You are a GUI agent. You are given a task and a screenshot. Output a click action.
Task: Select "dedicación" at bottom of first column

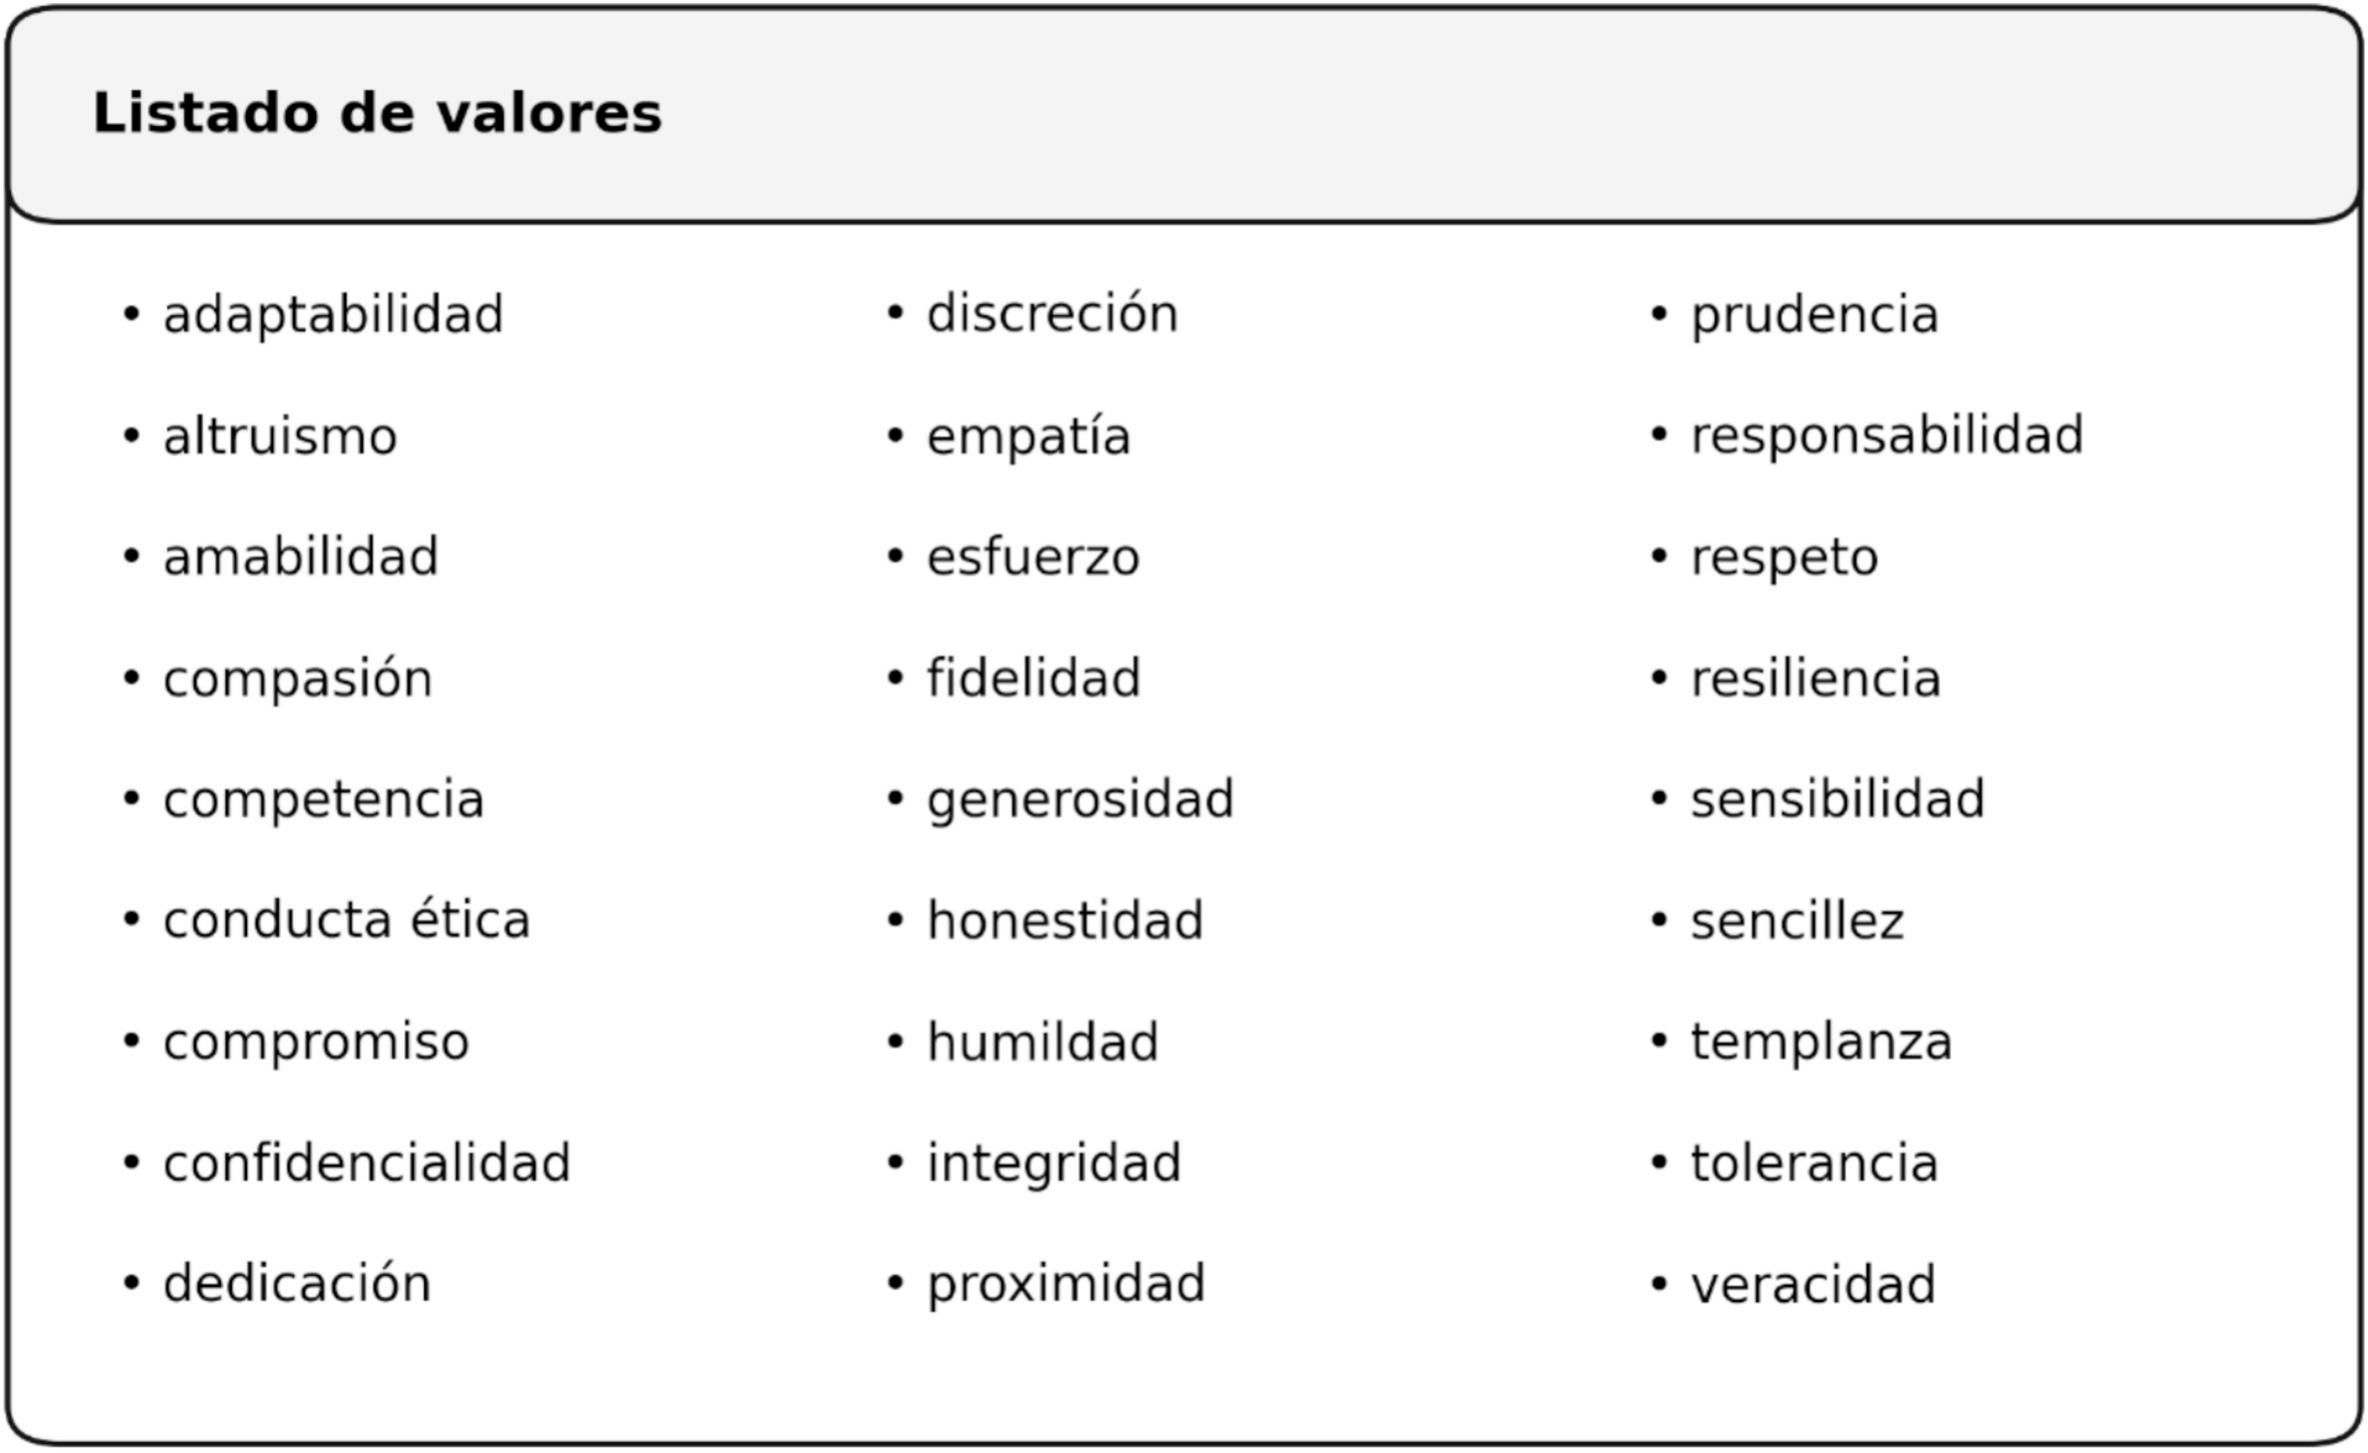pos(297,1283)
